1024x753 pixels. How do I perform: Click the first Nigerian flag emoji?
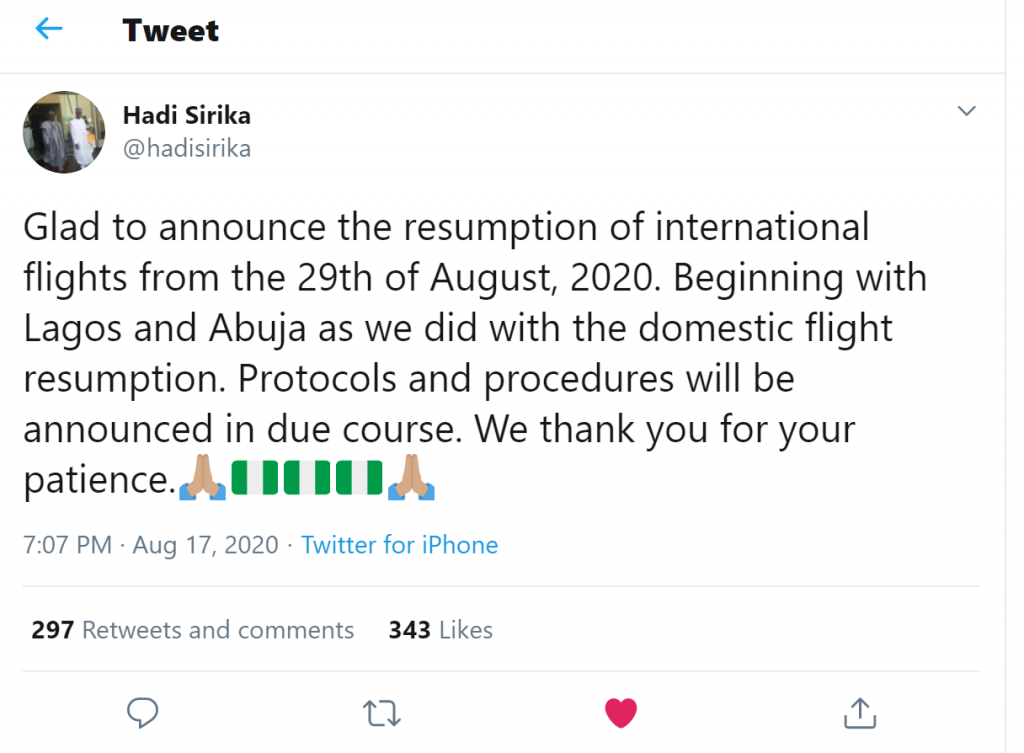point(255,479)
